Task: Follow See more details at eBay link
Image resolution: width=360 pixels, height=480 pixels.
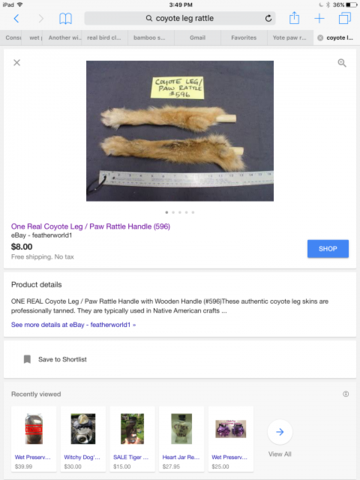Action: tap(73, 325)
